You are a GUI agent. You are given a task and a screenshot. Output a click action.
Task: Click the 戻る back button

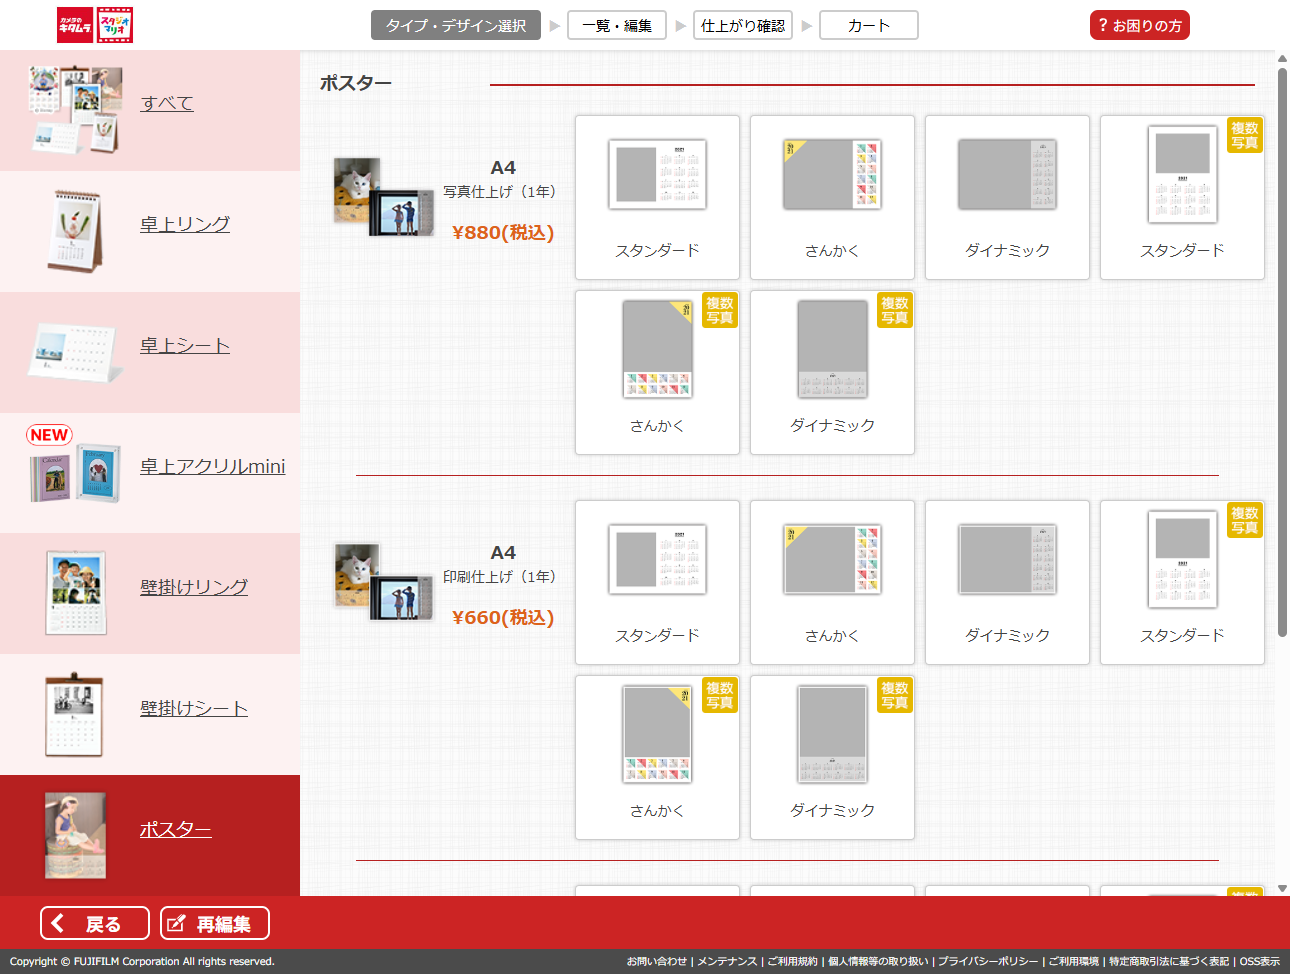coord(95,923)
